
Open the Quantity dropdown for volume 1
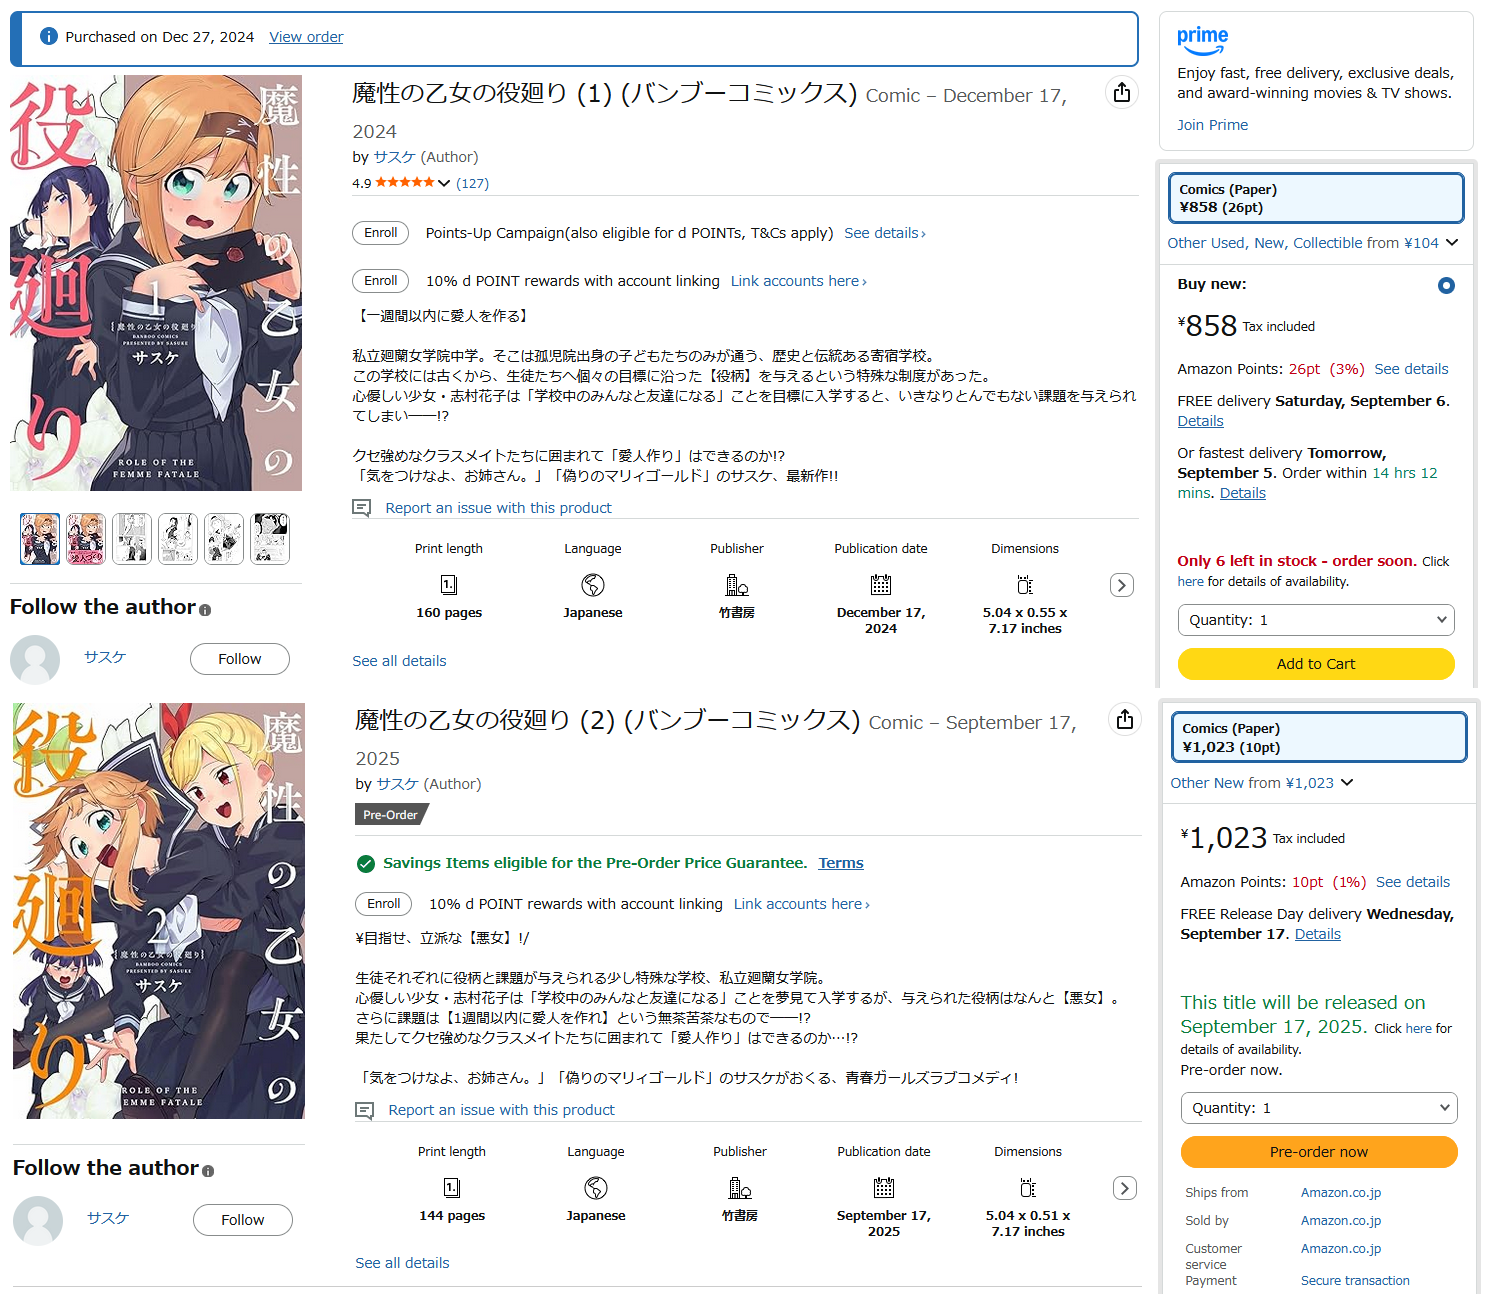[1316, 620]
